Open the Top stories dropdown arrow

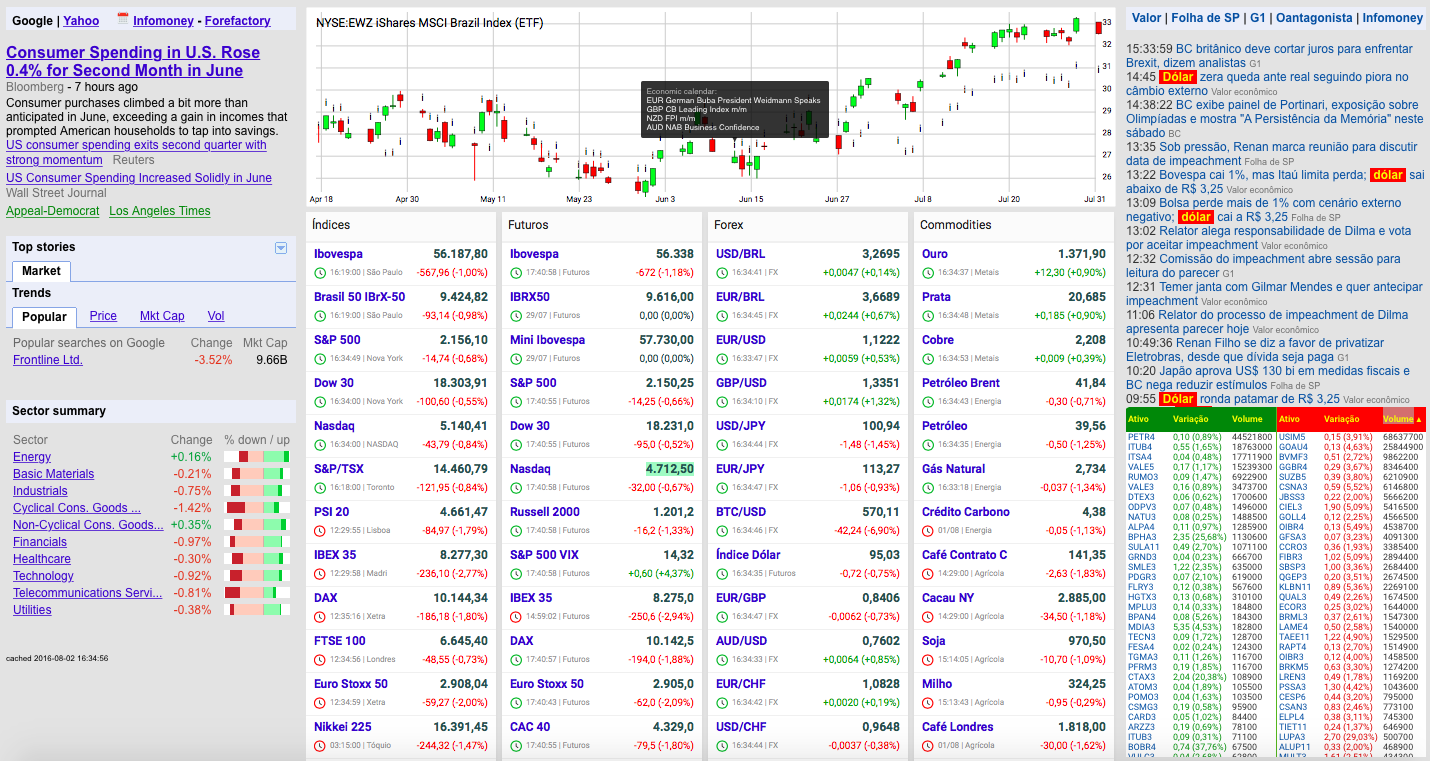[x=281, y=248]
